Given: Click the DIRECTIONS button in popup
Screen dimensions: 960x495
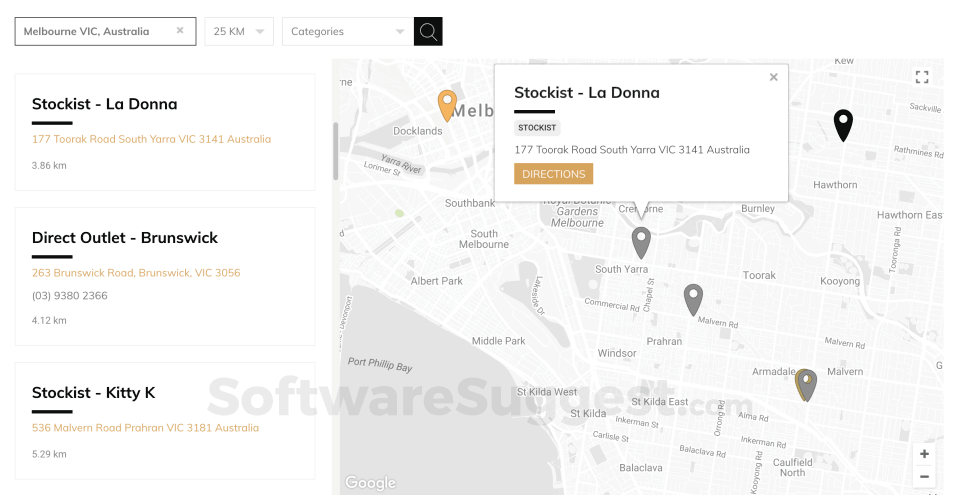Looking at the screenshot, I should (553, 174).
